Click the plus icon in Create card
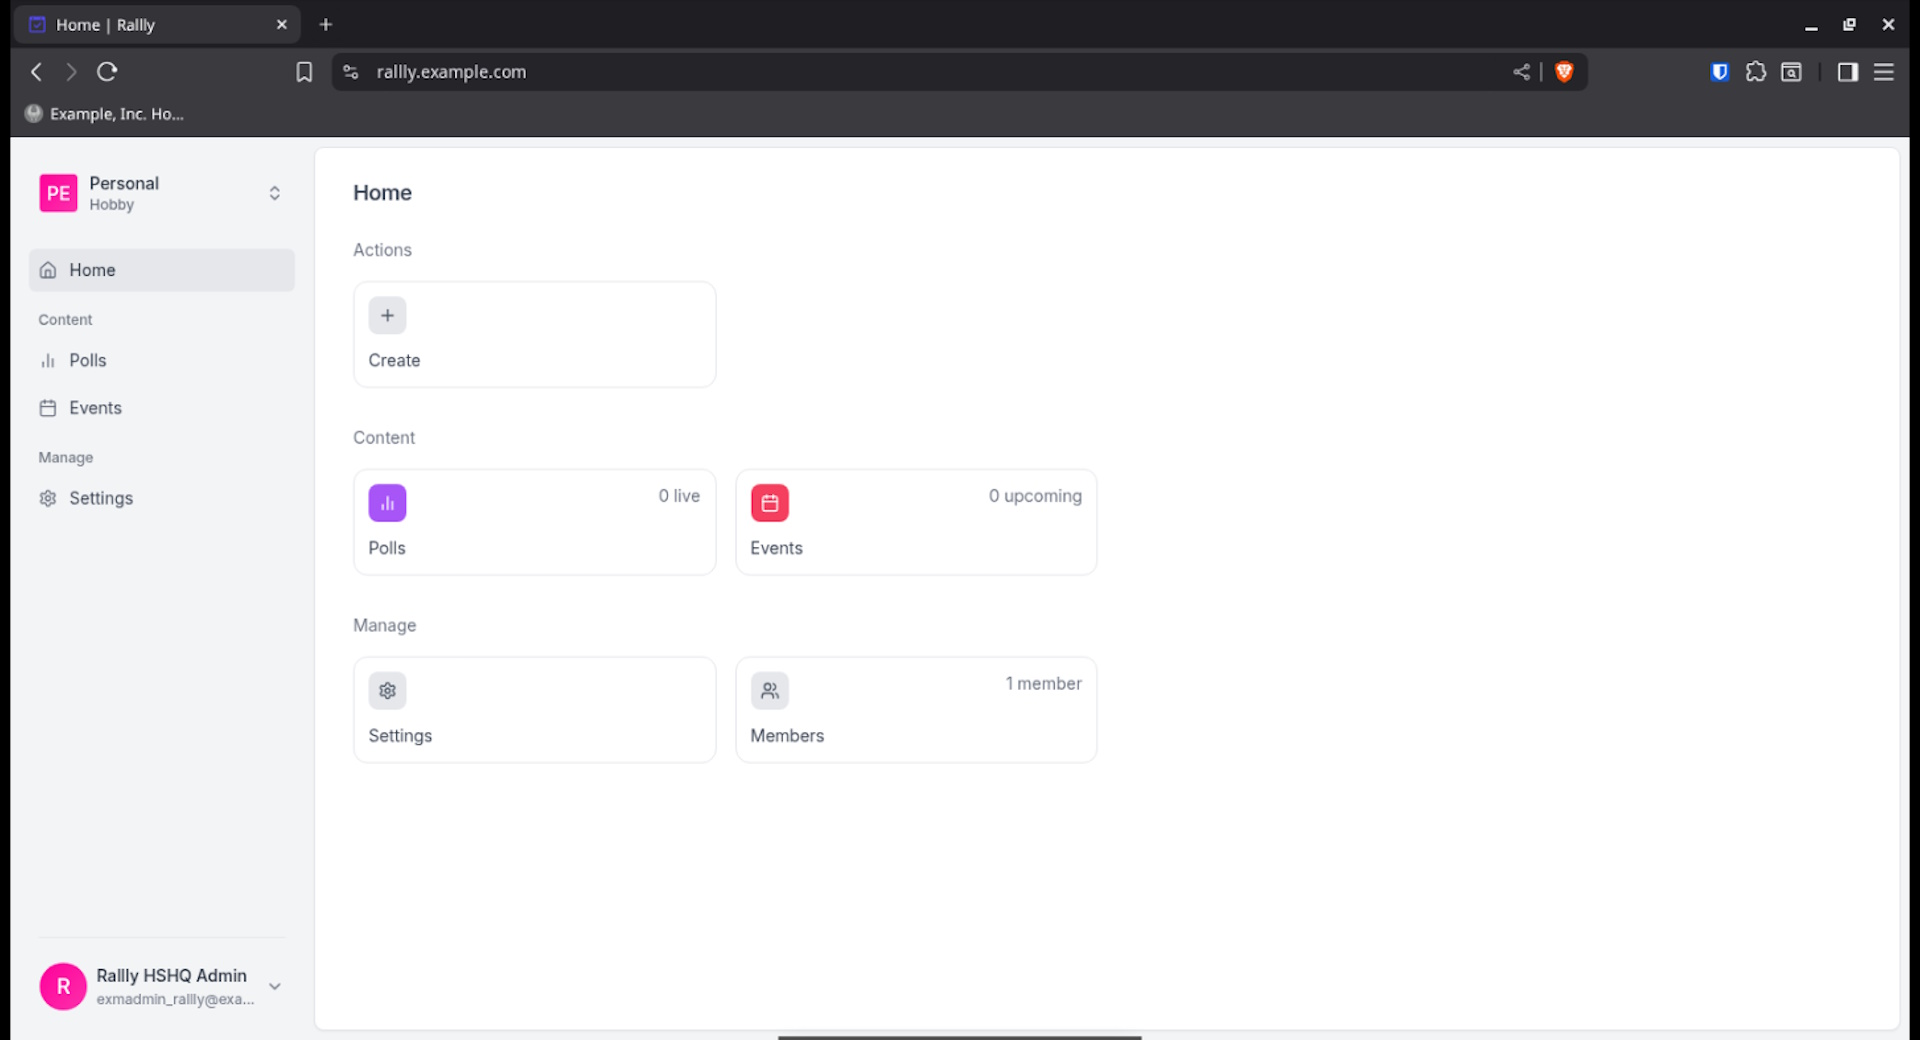Screen dimensions: 1920x1040 (387, 316)
